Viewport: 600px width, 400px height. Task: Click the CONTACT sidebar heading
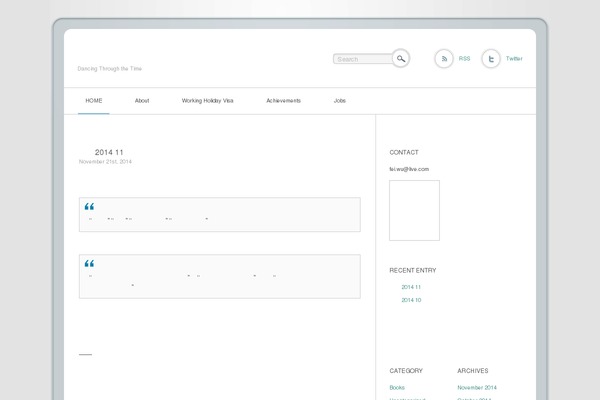404,152
